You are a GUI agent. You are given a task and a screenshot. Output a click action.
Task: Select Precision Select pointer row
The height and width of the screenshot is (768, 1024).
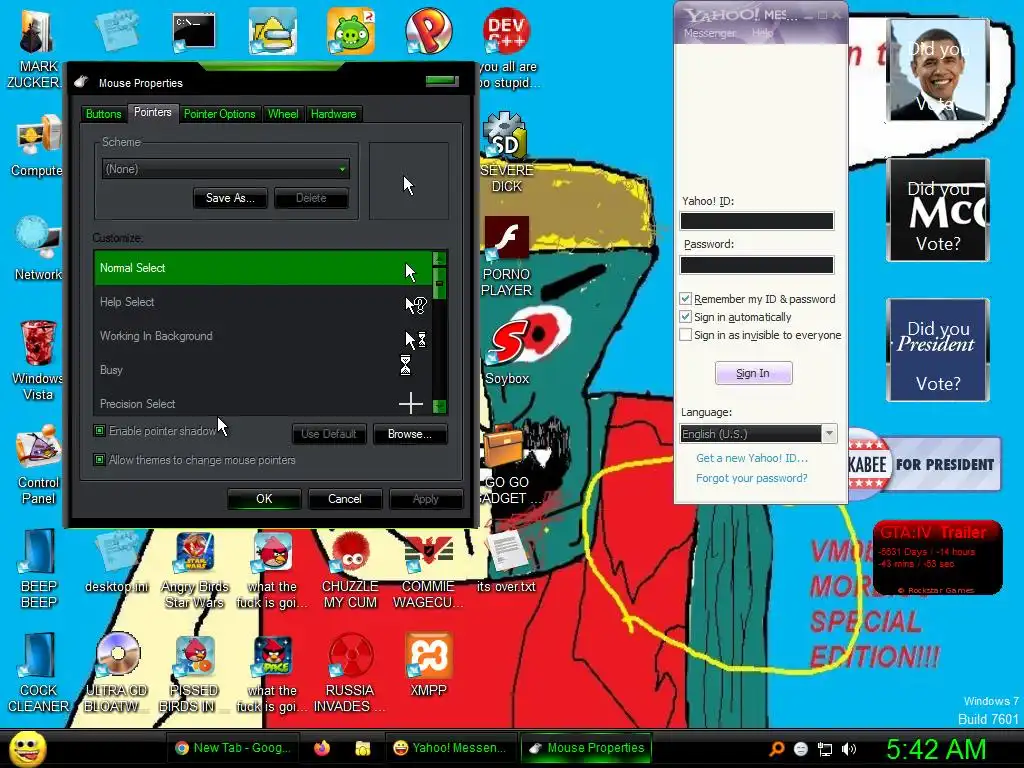tap(263, 404)
